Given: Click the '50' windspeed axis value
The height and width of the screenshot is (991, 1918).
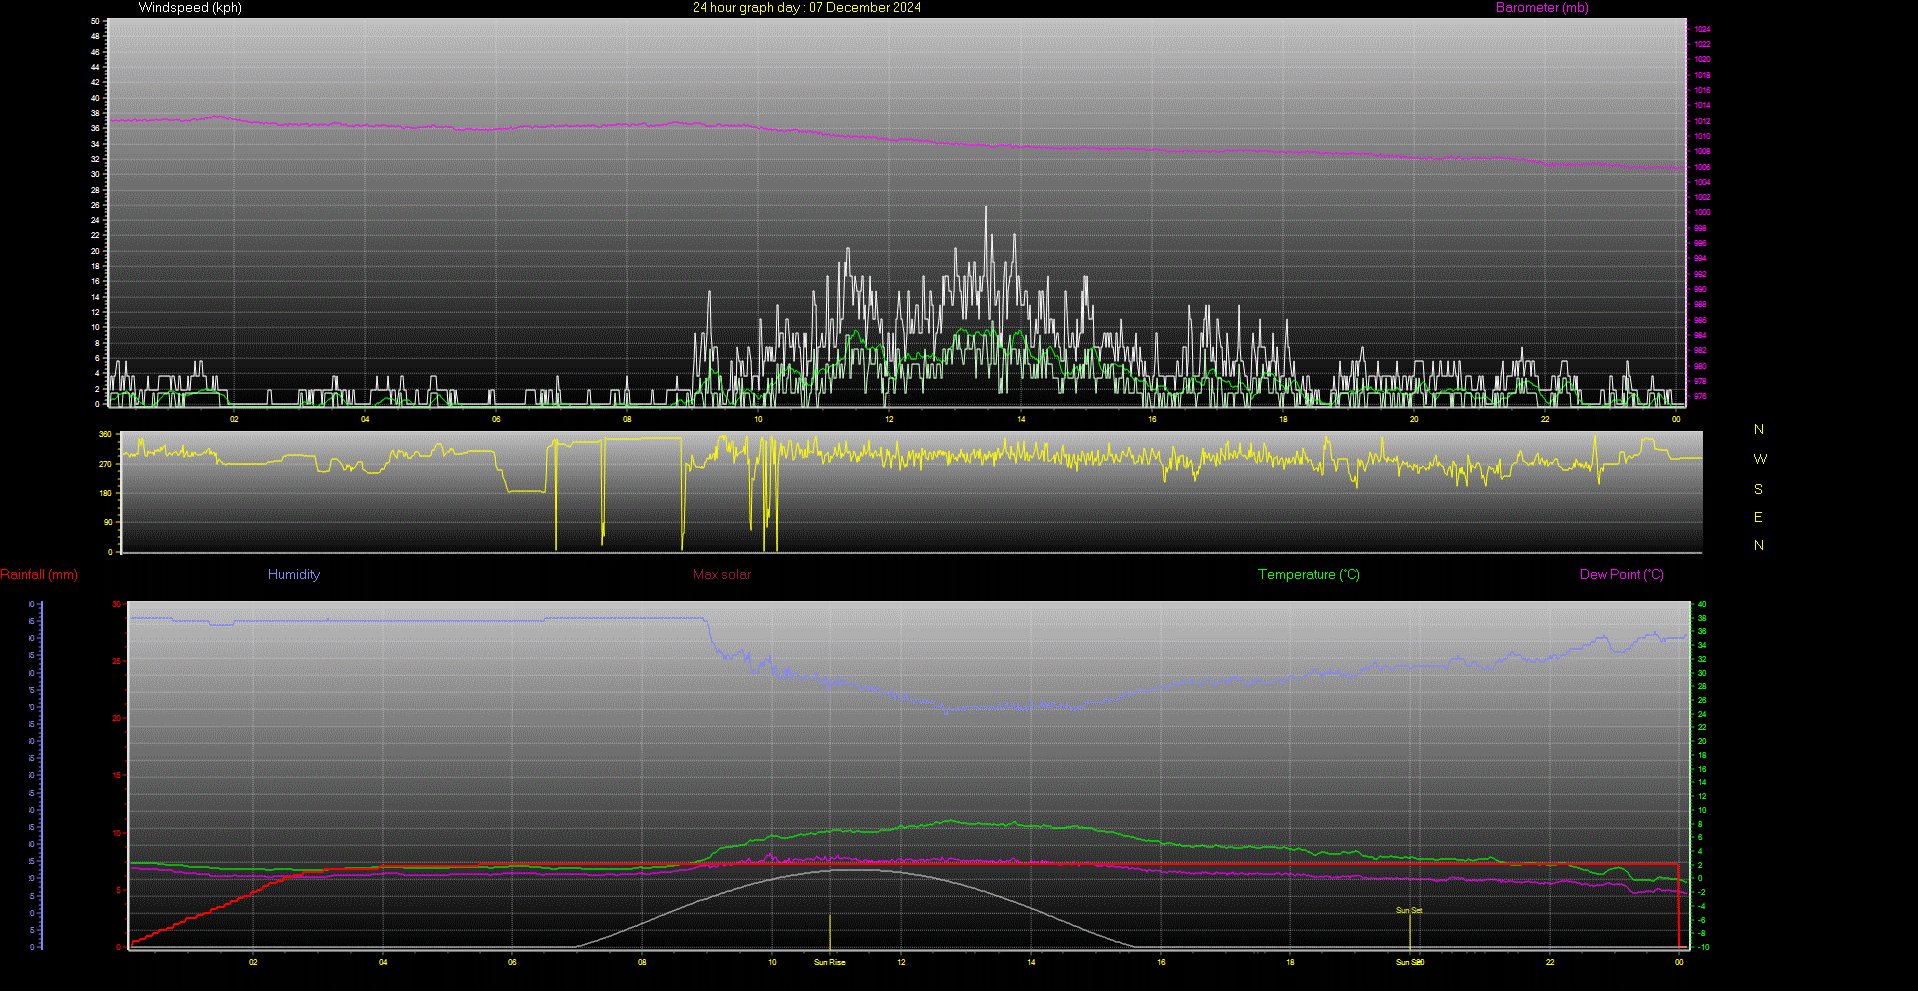Looking at the screenshot, I should tap(95, 21).
